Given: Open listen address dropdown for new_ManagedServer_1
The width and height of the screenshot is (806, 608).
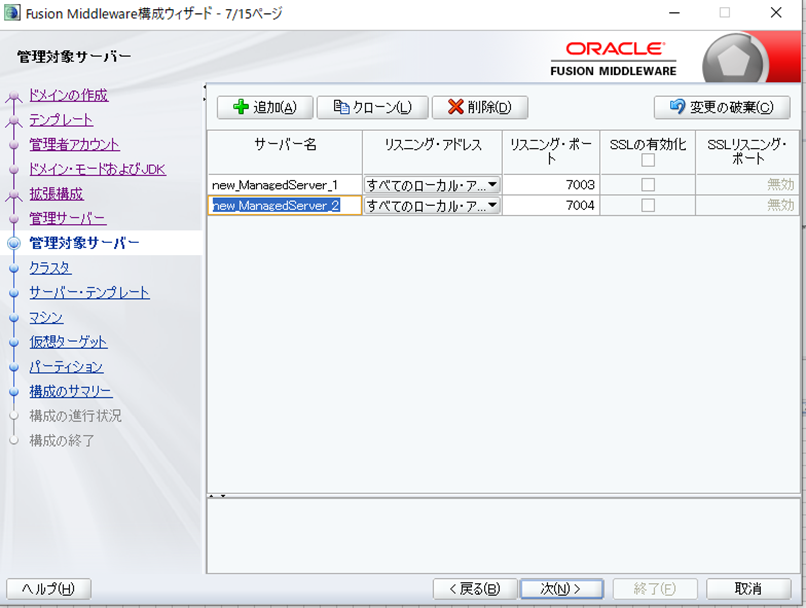Looking at the screenshot, I should [492, 185].
